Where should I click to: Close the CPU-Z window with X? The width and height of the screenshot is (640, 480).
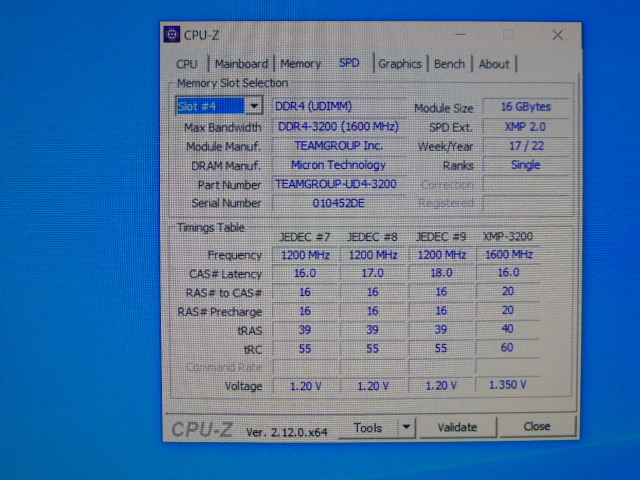(558, 35)
